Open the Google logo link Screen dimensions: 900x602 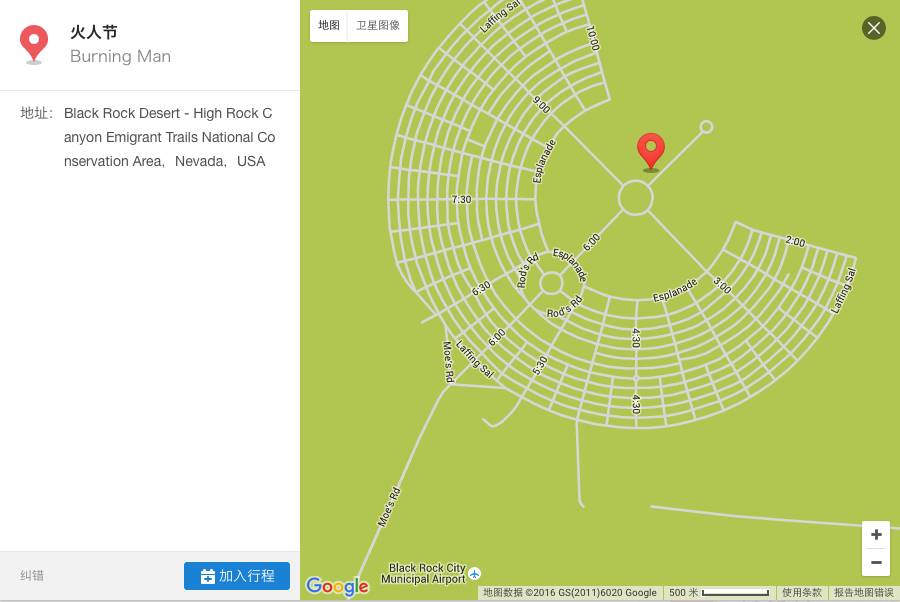pos(338,586)
